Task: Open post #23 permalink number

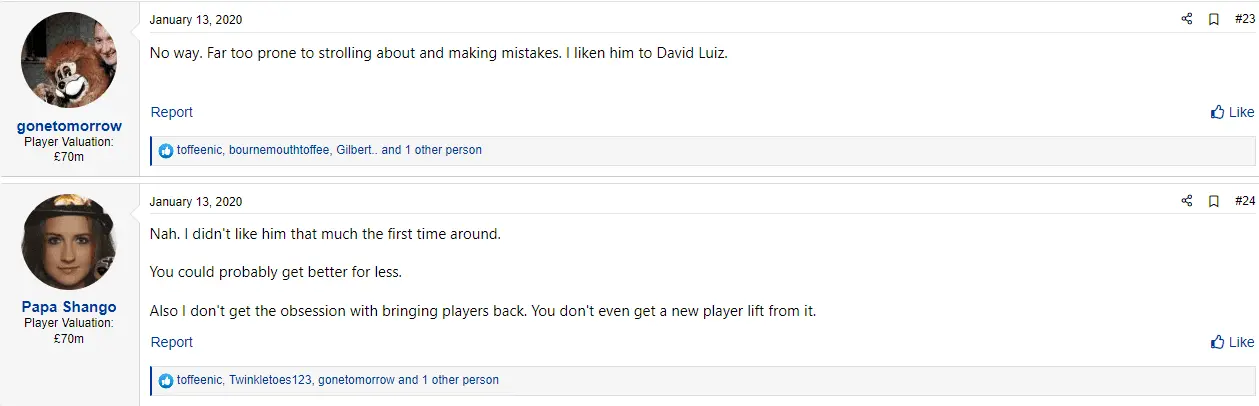Action: [1244, 19]
